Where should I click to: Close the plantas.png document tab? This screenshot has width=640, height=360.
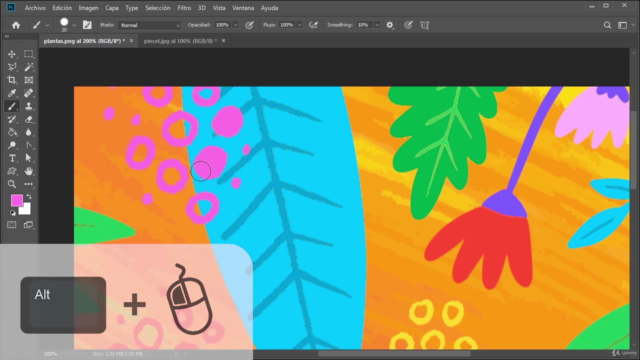click(x=131, y=41)
